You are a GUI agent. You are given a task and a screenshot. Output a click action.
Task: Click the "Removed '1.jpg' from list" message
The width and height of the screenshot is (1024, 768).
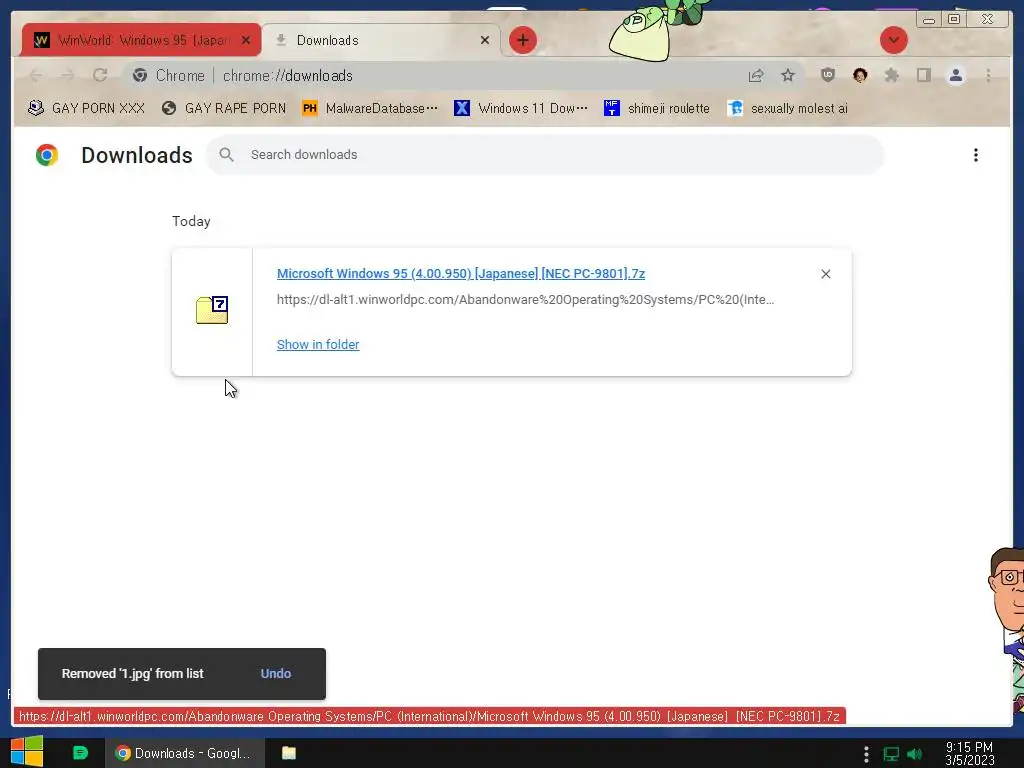[133, 673]
